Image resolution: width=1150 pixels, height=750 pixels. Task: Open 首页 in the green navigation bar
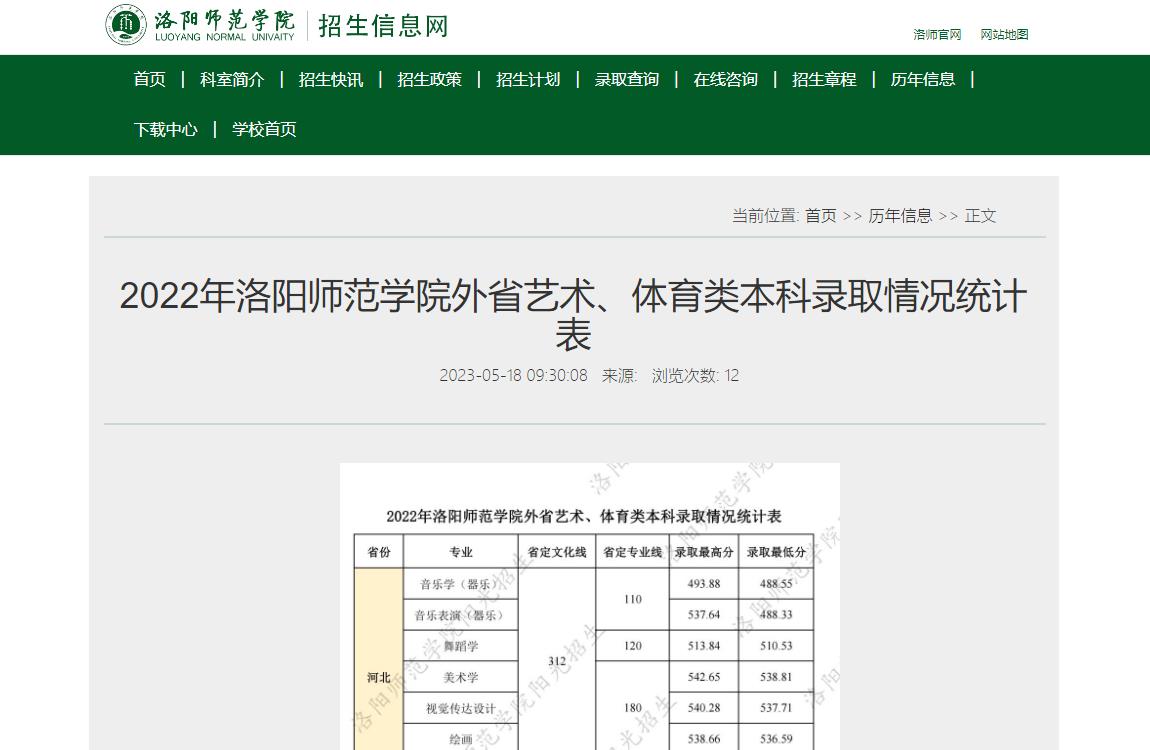150,79
